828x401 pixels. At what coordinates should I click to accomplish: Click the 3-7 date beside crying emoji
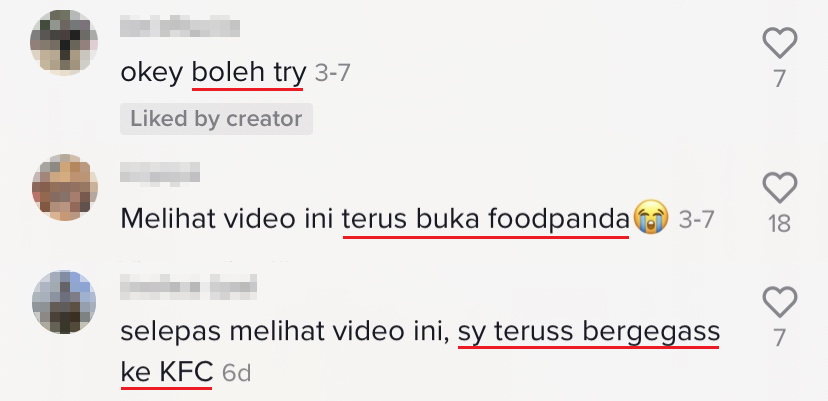click(x=697, y=219)
